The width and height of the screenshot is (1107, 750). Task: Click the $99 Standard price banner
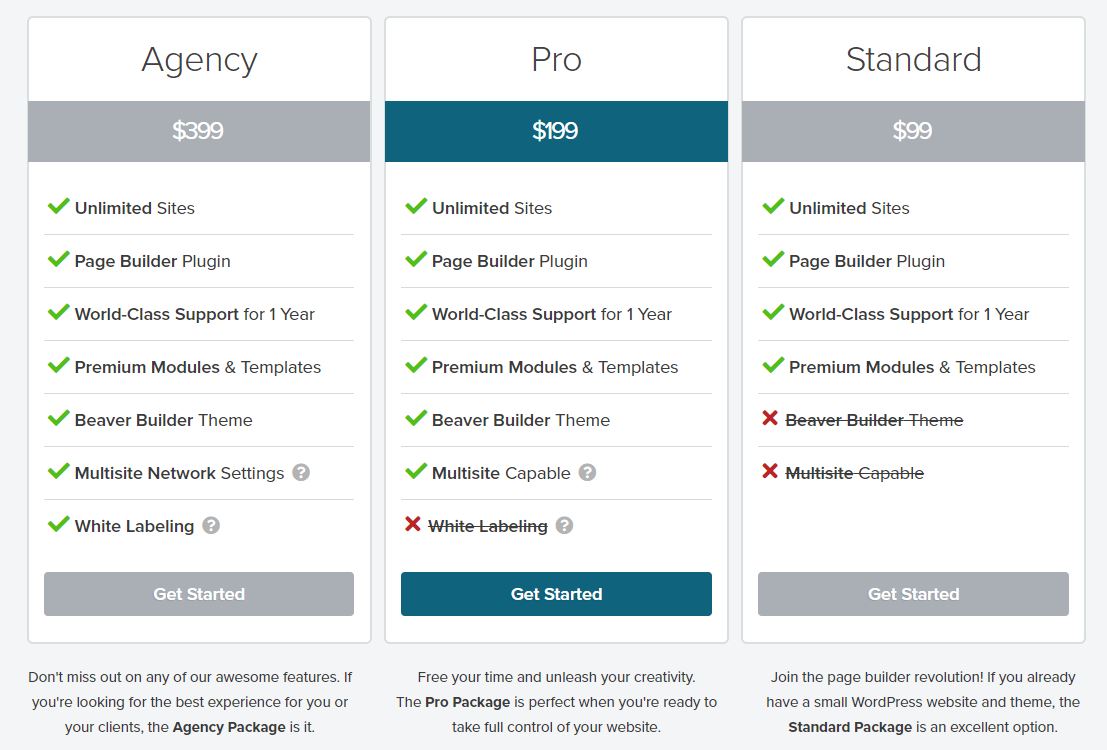pos(914,131)
